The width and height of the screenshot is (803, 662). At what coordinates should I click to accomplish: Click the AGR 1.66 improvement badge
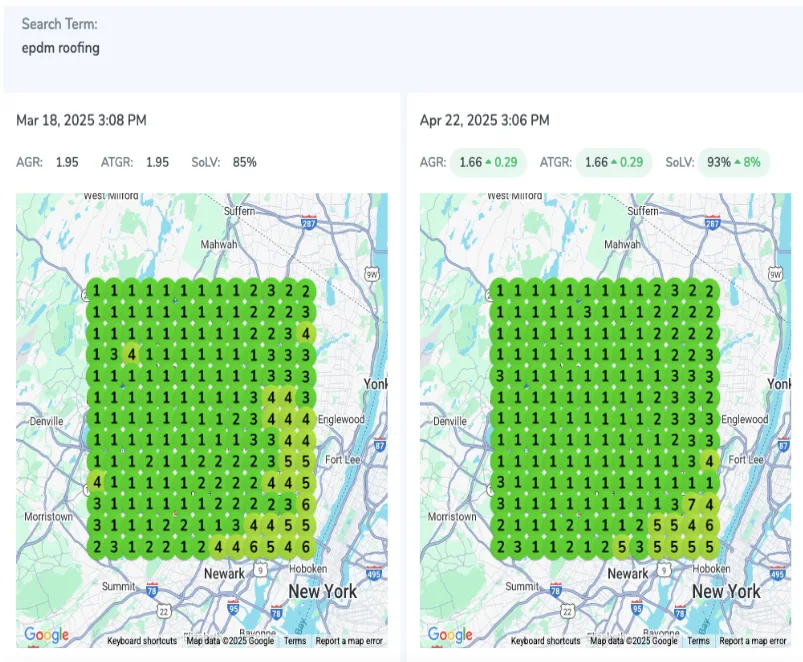(x=489, y=162)
